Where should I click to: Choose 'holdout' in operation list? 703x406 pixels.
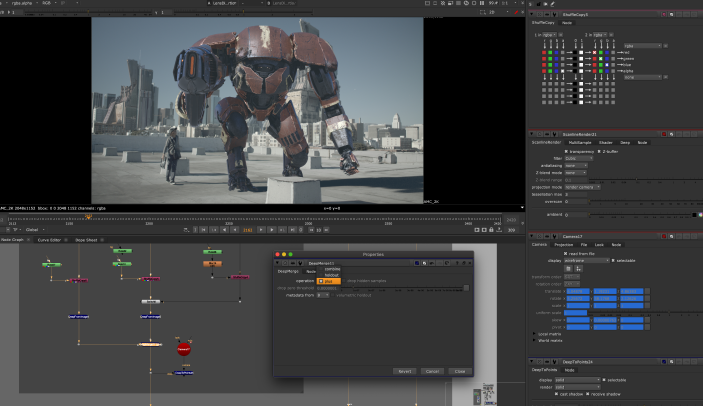point(331,275)
